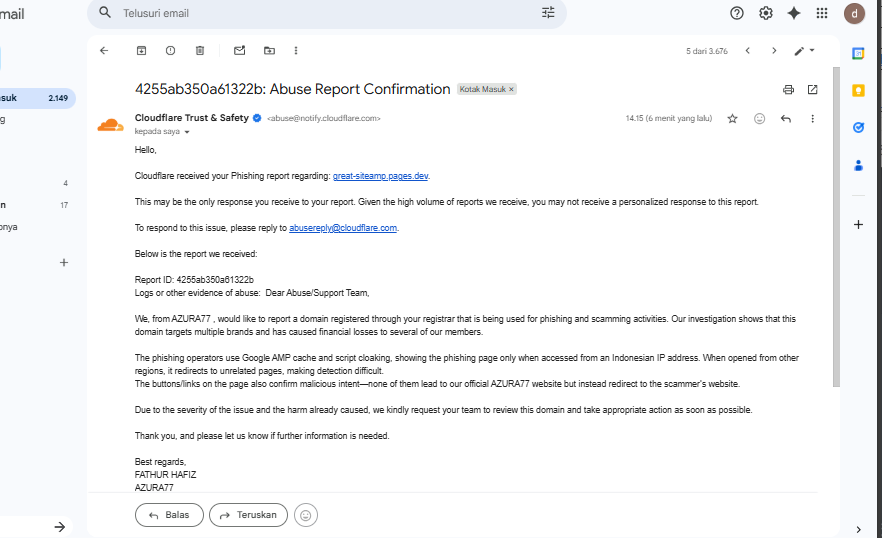Open the Move to folder icon
882x538 pixels.
pos(269,51)
